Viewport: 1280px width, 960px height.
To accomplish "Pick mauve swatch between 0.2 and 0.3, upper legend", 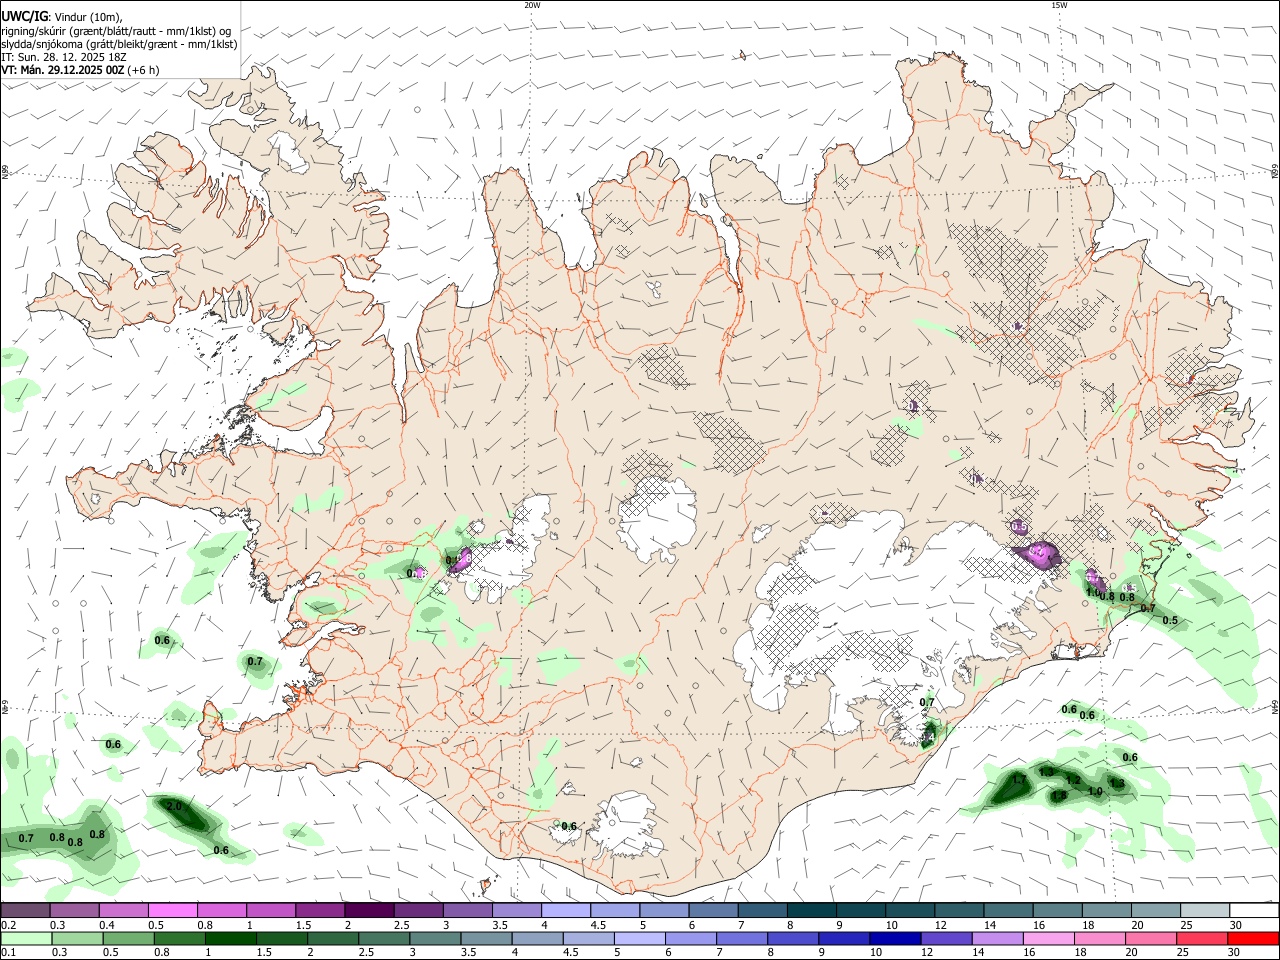I will [25, 910].
